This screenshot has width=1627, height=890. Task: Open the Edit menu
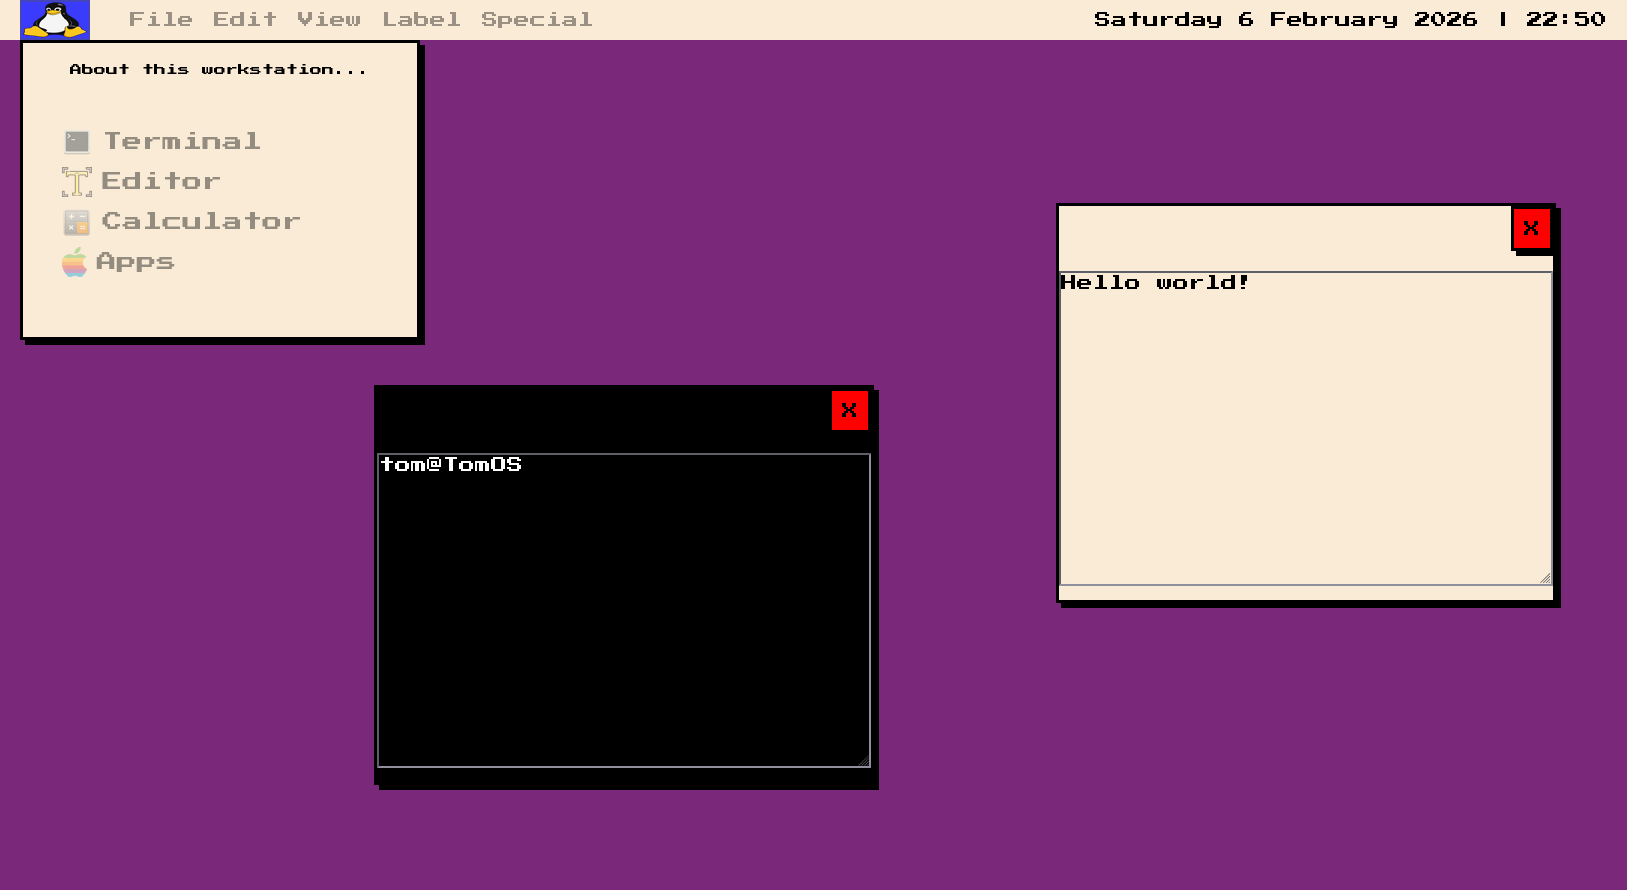point(244,20)
